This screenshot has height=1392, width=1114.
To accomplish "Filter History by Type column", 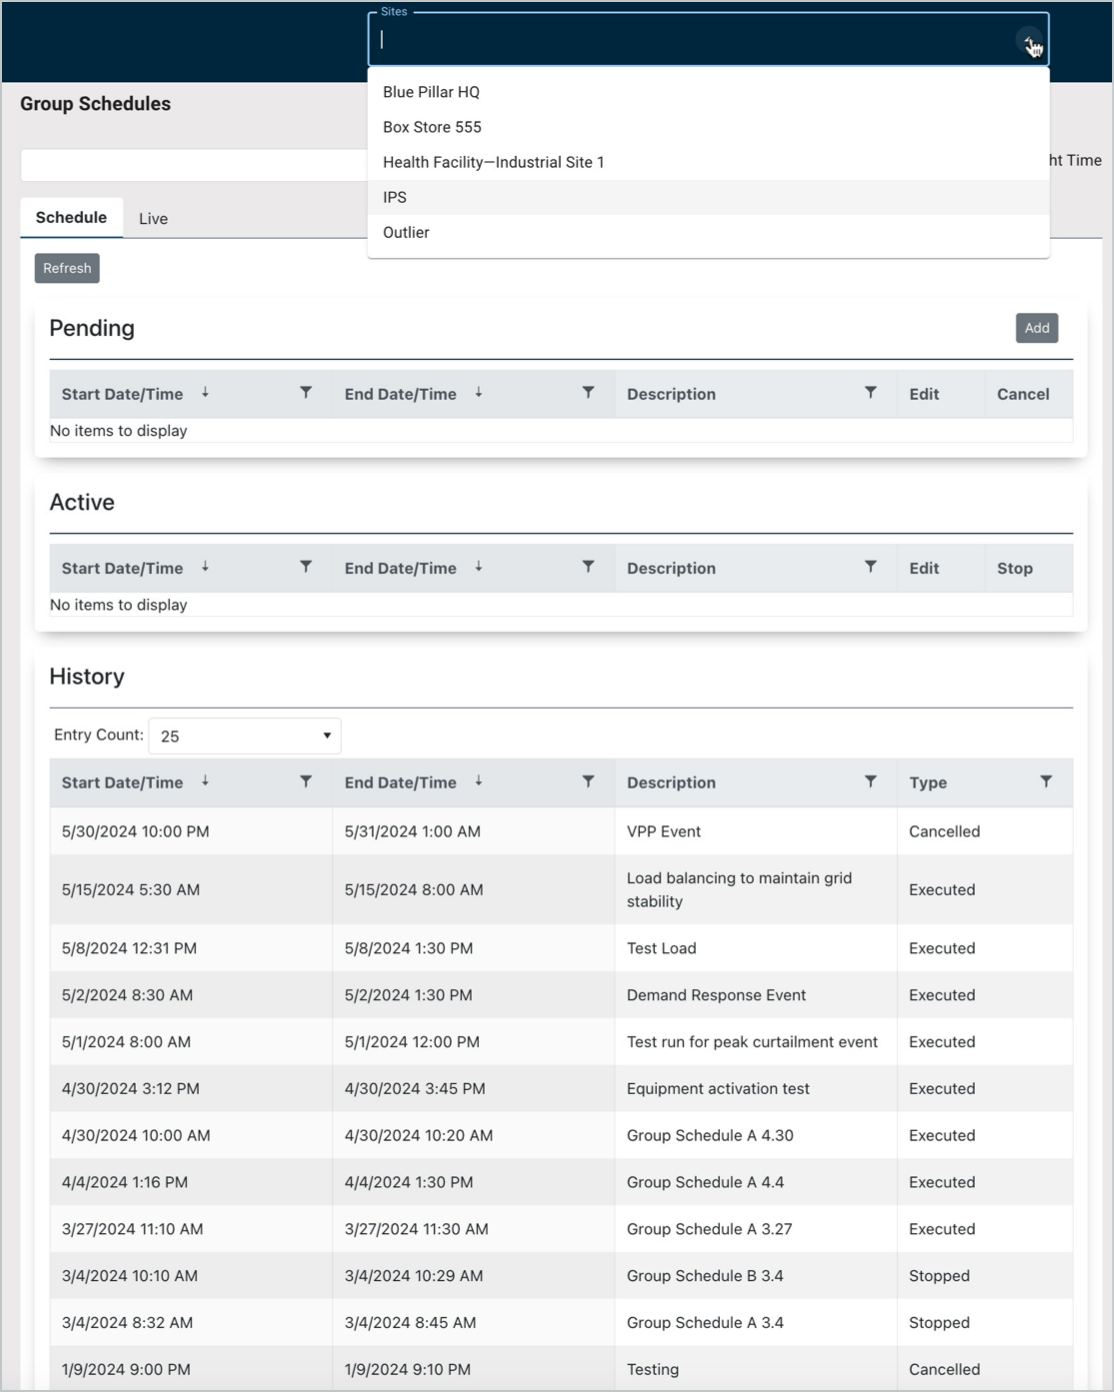I will (x=1046, y=781).
